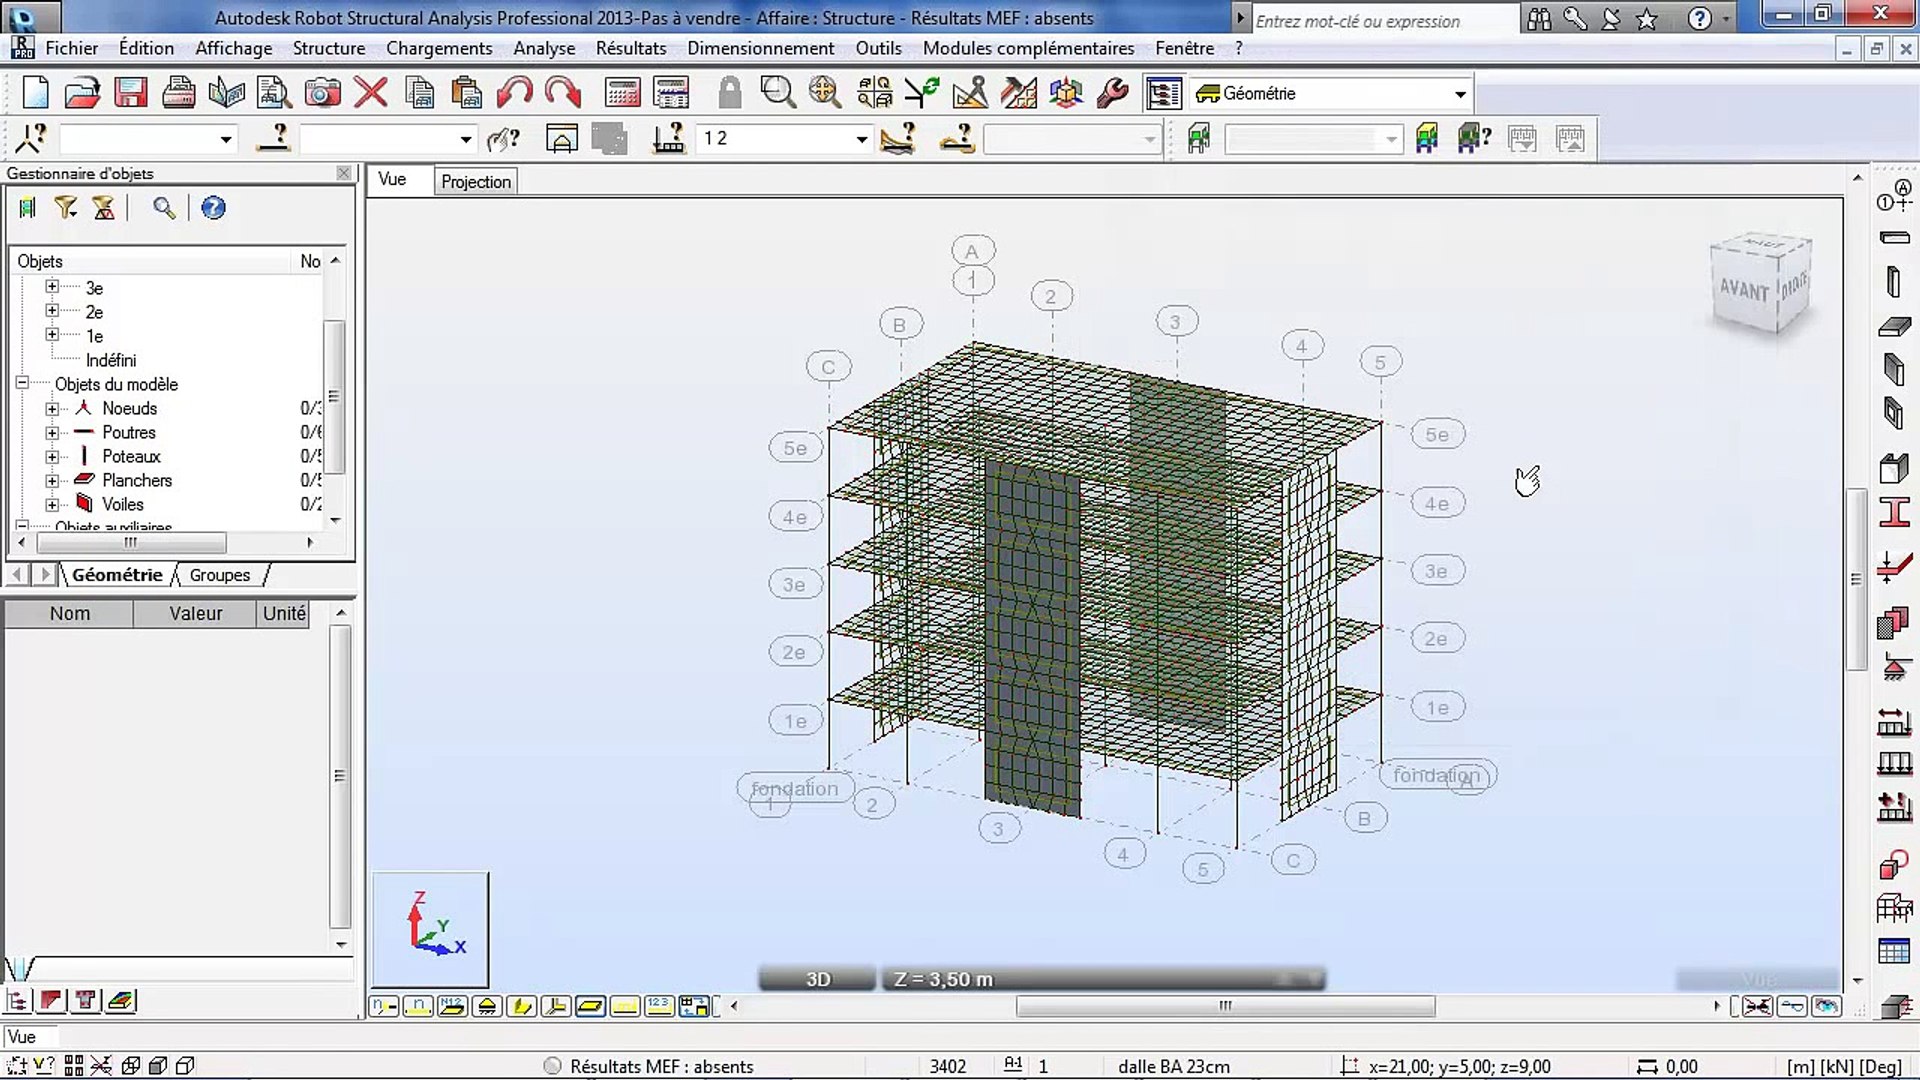Open the Chargements menu
The image size is (1920, 1080).
439,48
